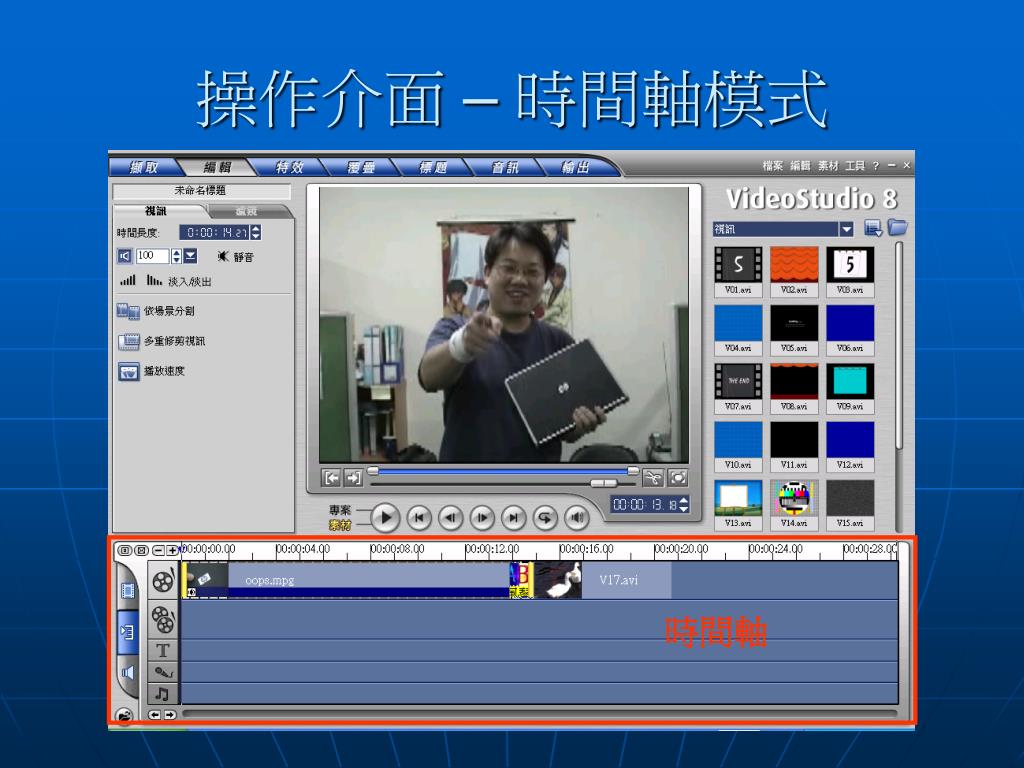Select the V14.avi test pattern thumbnail
Image resolution: width=1024 pixels, height=768 pixels.
pos(794,504)
